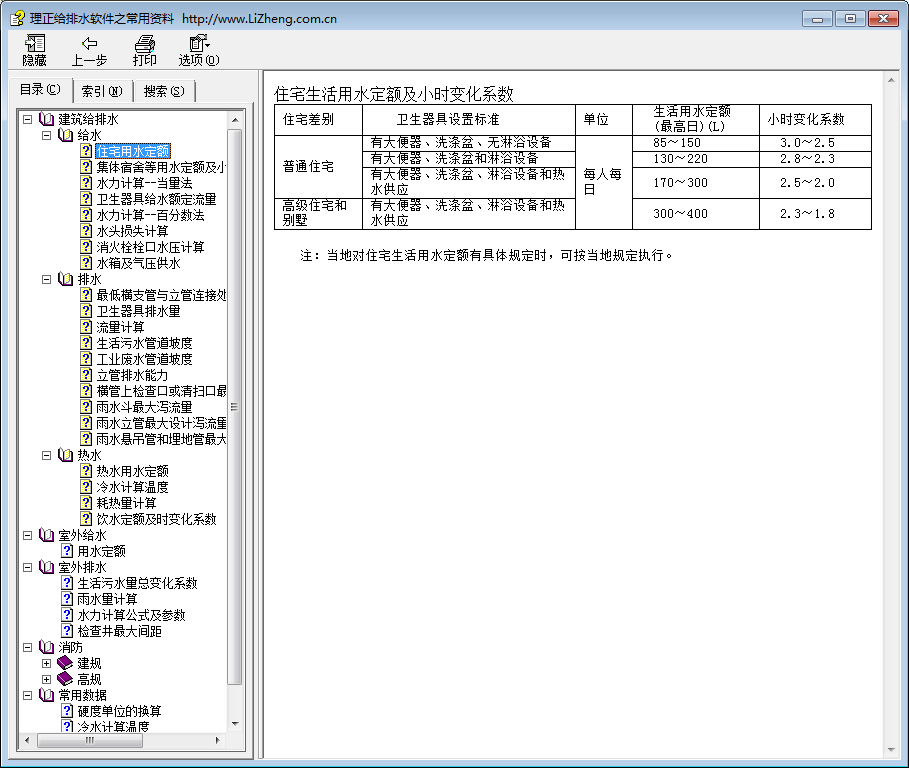Expand the 高规 tree node
The image size is (909, 768).
tap(47, 679)
